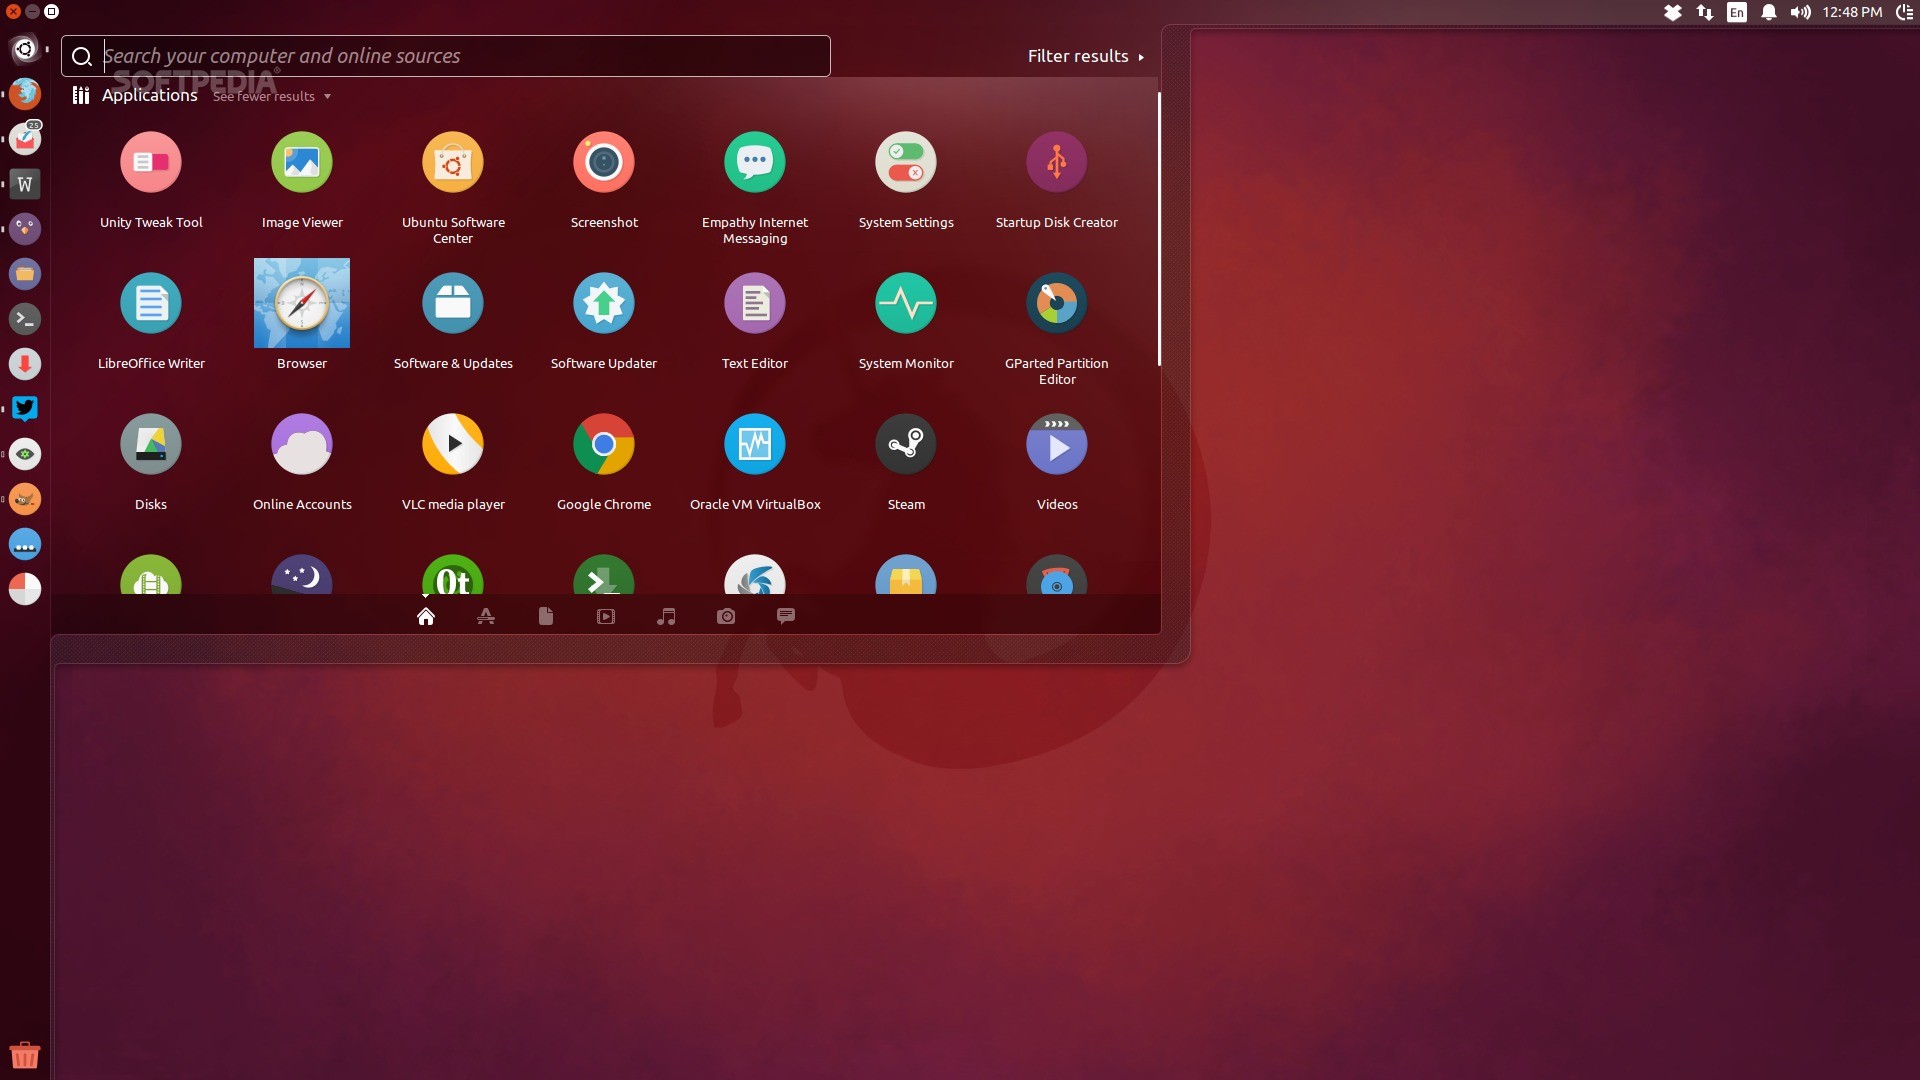Screen dimensions: 1920x1080
Task: Switch to the Music lens tab
Action: pyautogui.click(x=666, y=617)
